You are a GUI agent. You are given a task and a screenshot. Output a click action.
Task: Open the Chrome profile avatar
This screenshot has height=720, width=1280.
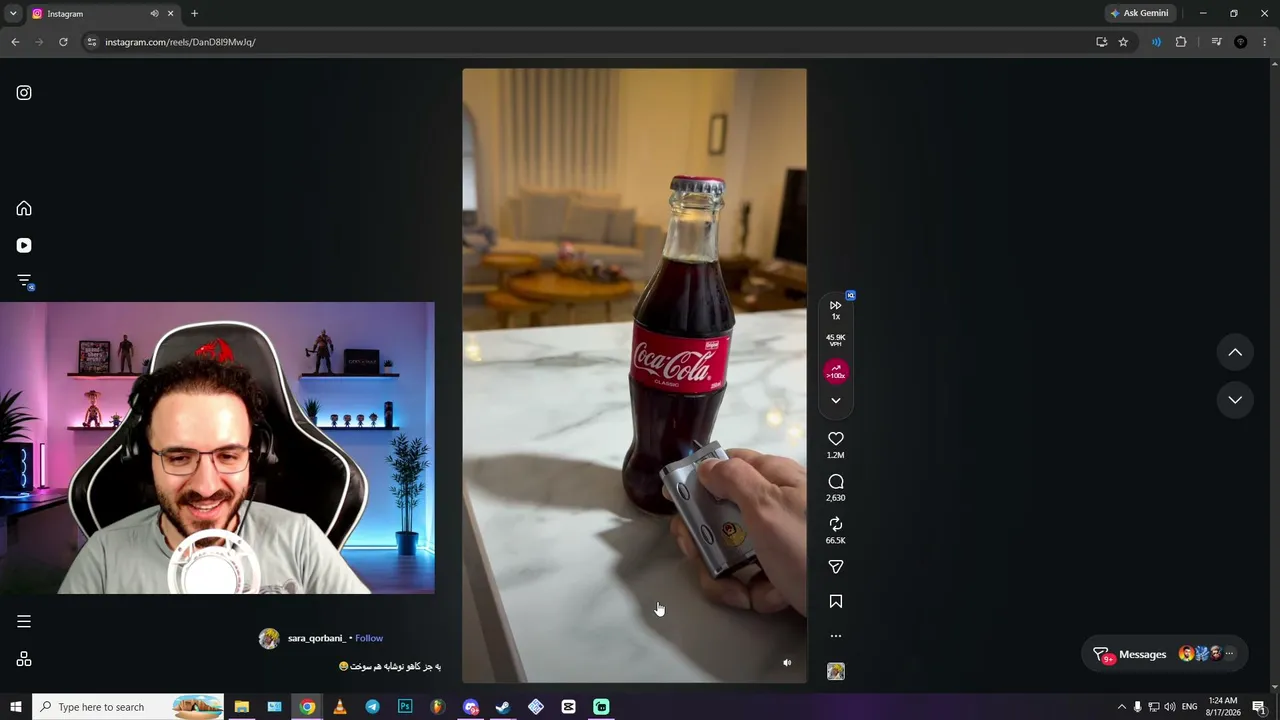point(1241,42)
